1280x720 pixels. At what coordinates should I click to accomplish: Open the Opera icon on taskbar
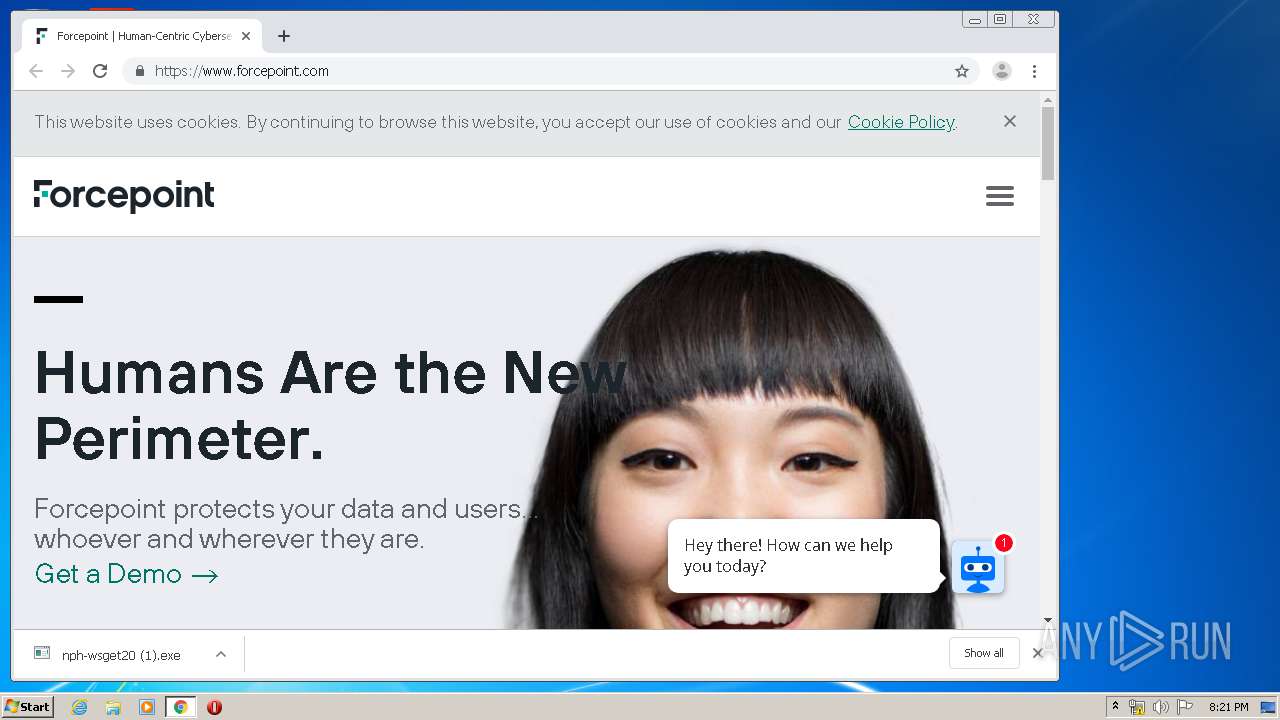(214, 707)
